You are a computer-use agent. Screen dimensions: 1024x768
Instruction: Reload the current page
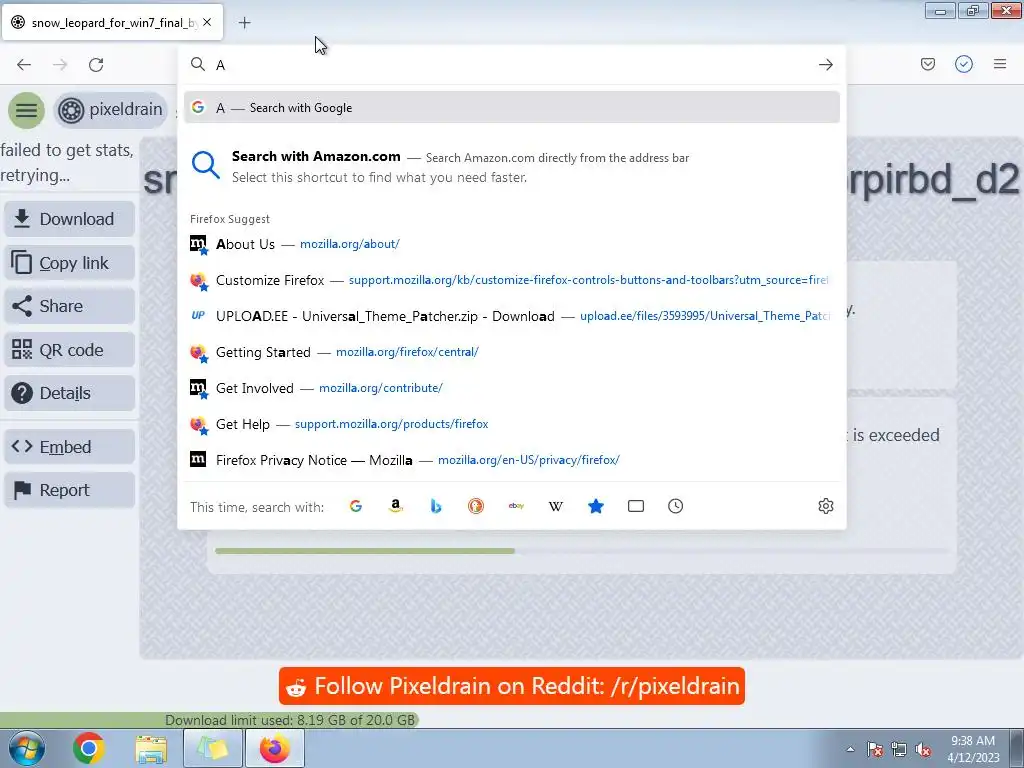(96, 65)
